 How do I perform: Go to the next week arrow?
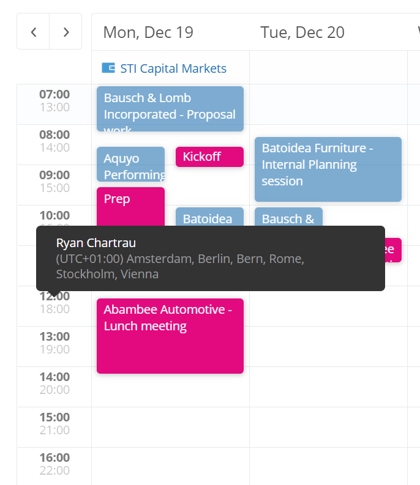click(66, 32)
